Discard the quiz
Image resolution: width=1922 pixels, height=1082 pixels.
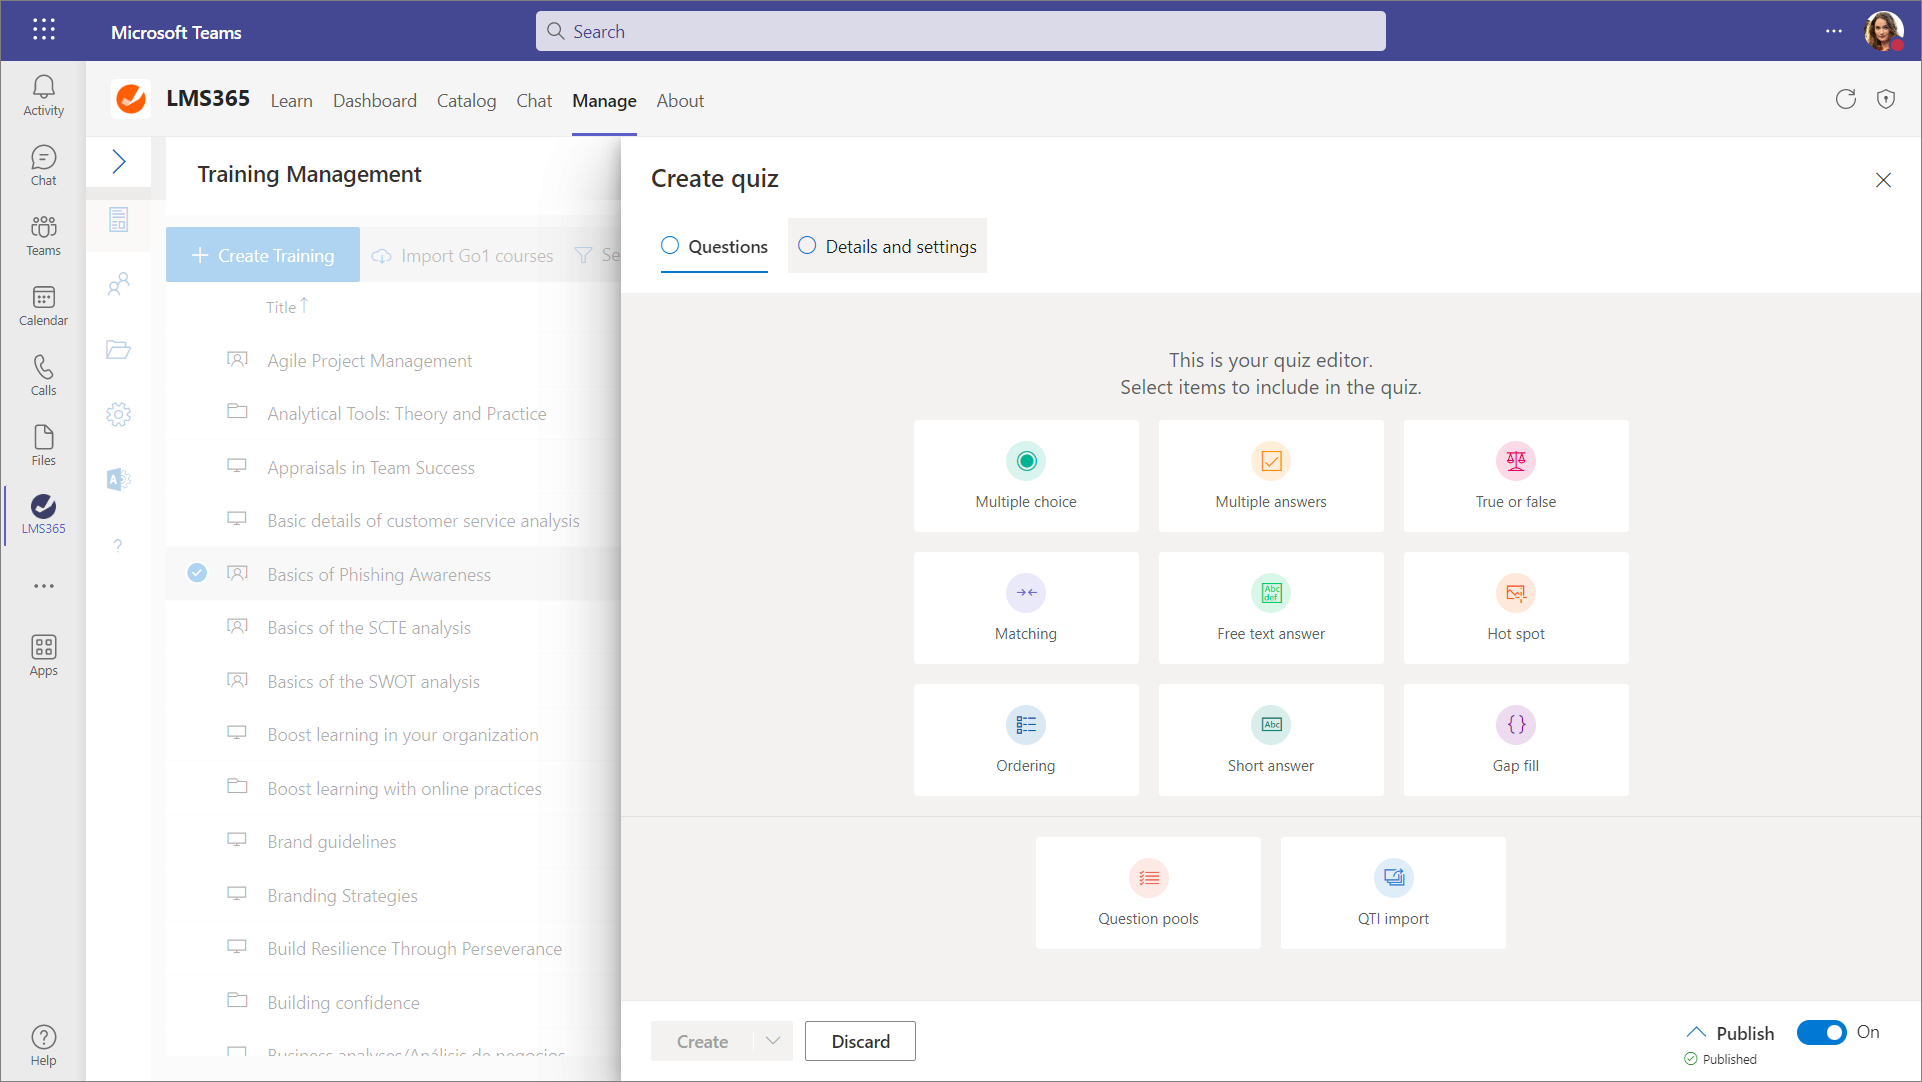[x=859, y=1041]
